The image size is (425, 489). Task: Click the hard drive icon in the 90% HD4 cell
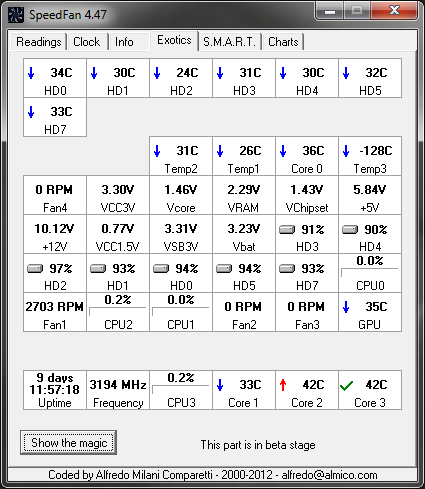point(350,229)
